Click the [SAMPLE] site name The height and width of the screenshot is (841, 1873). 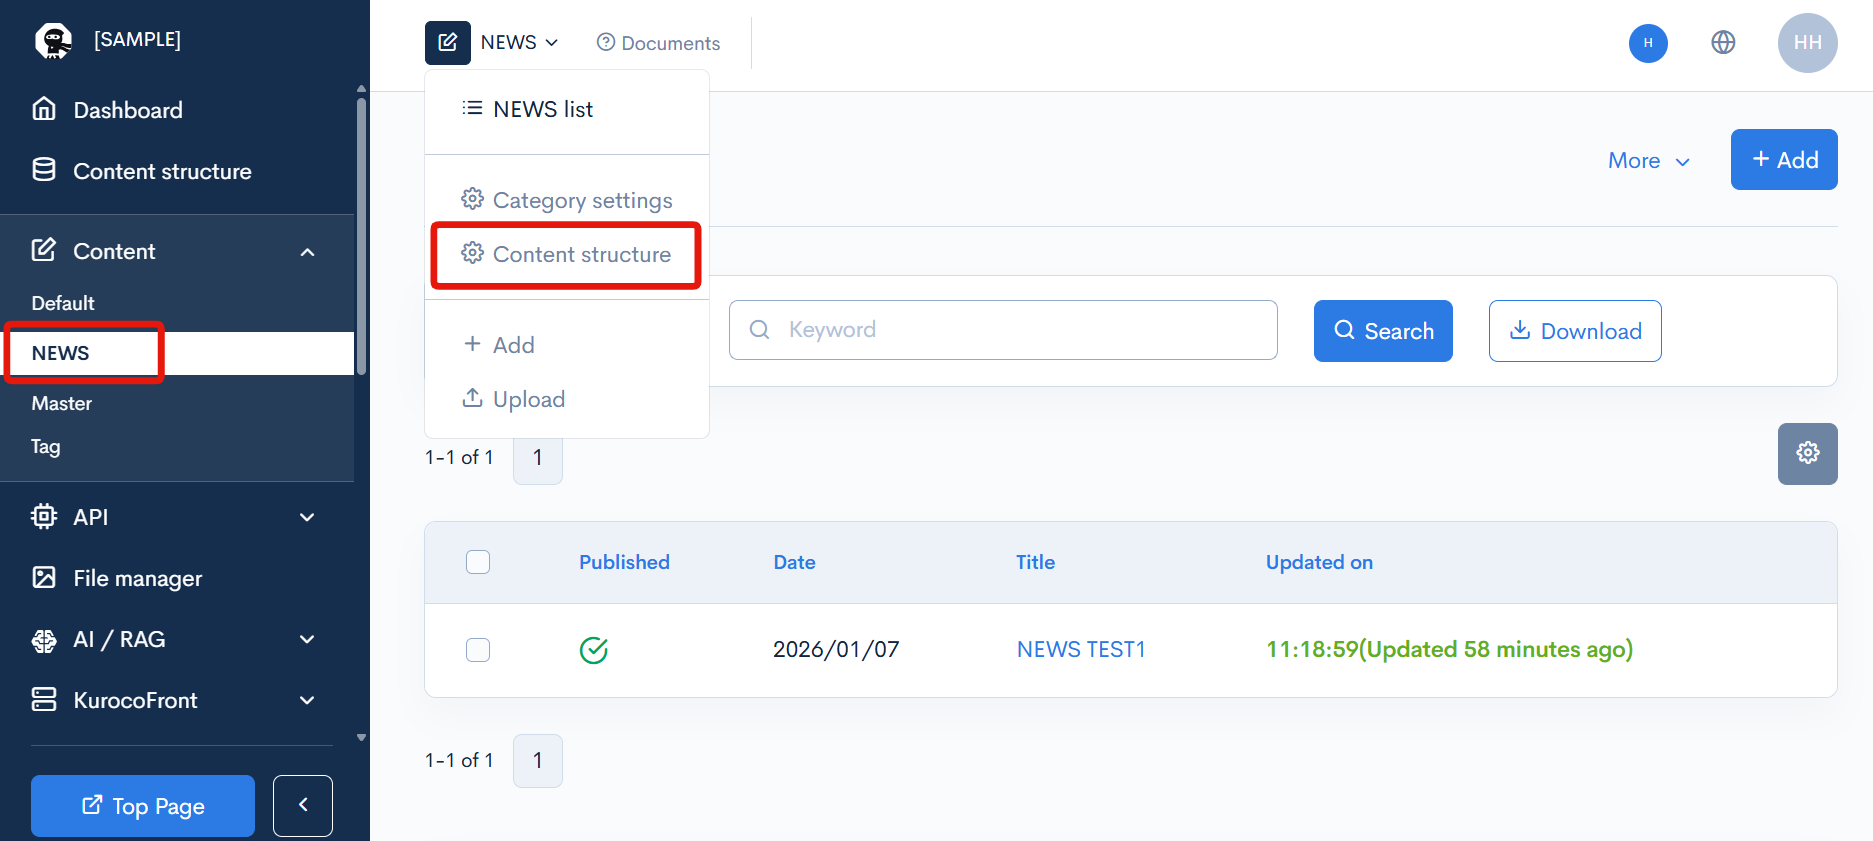click(137, 39)
